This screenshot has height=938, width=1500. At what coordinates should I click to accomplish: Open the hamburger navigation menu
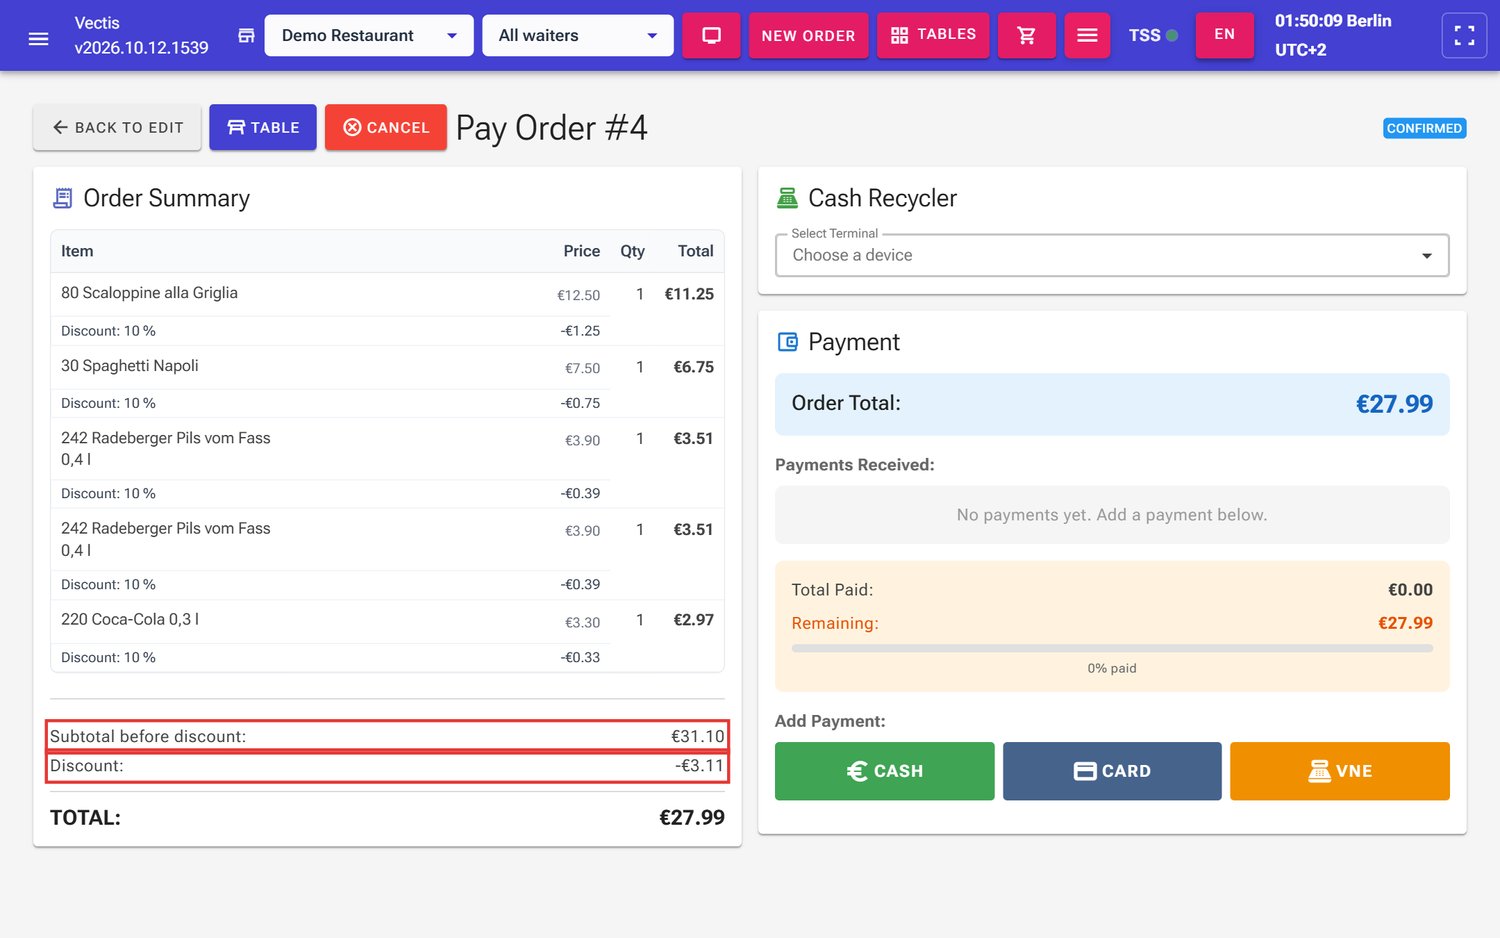39,38
